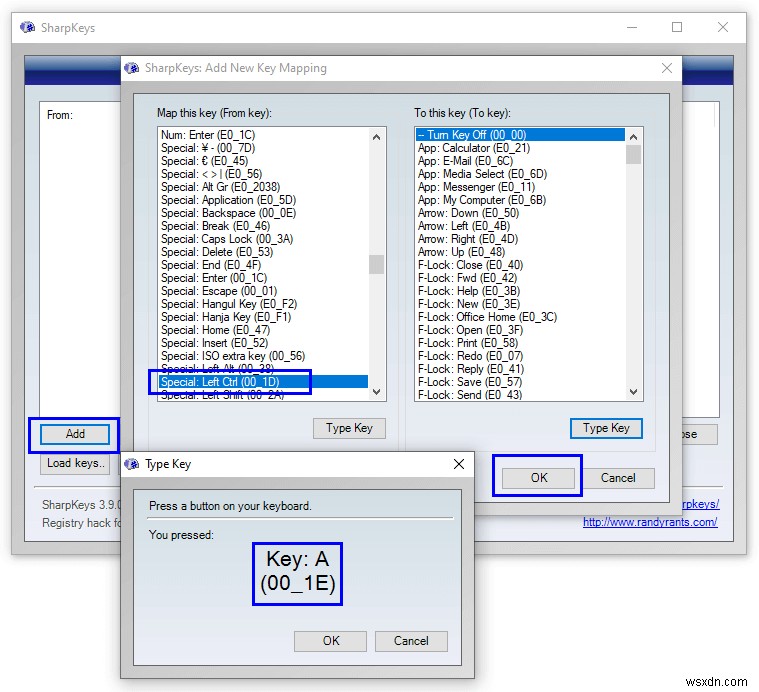Close the SharpKeys main window

click(x=723, y=27)
